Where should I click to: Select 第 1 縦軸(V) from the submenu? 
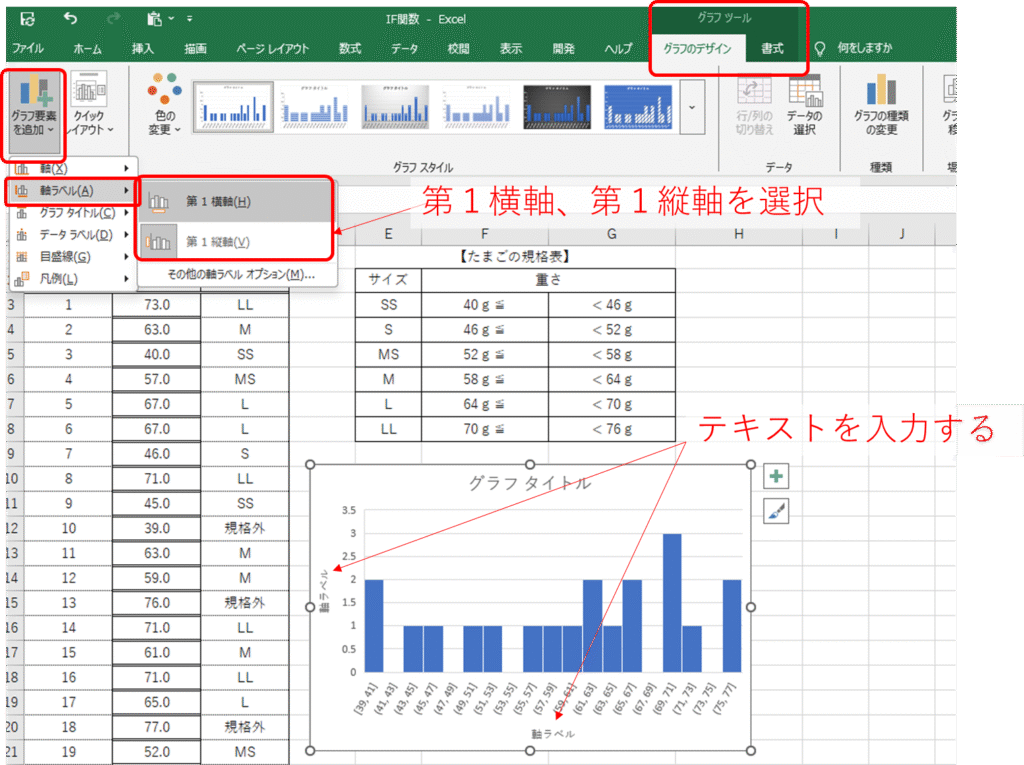pyautogui.click(x=217, y=242)
